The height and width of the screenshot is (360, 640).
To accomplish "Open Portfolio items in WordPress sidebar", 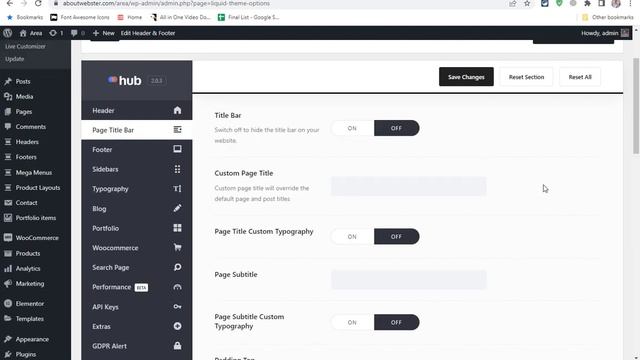I will (x=35, y=218).
